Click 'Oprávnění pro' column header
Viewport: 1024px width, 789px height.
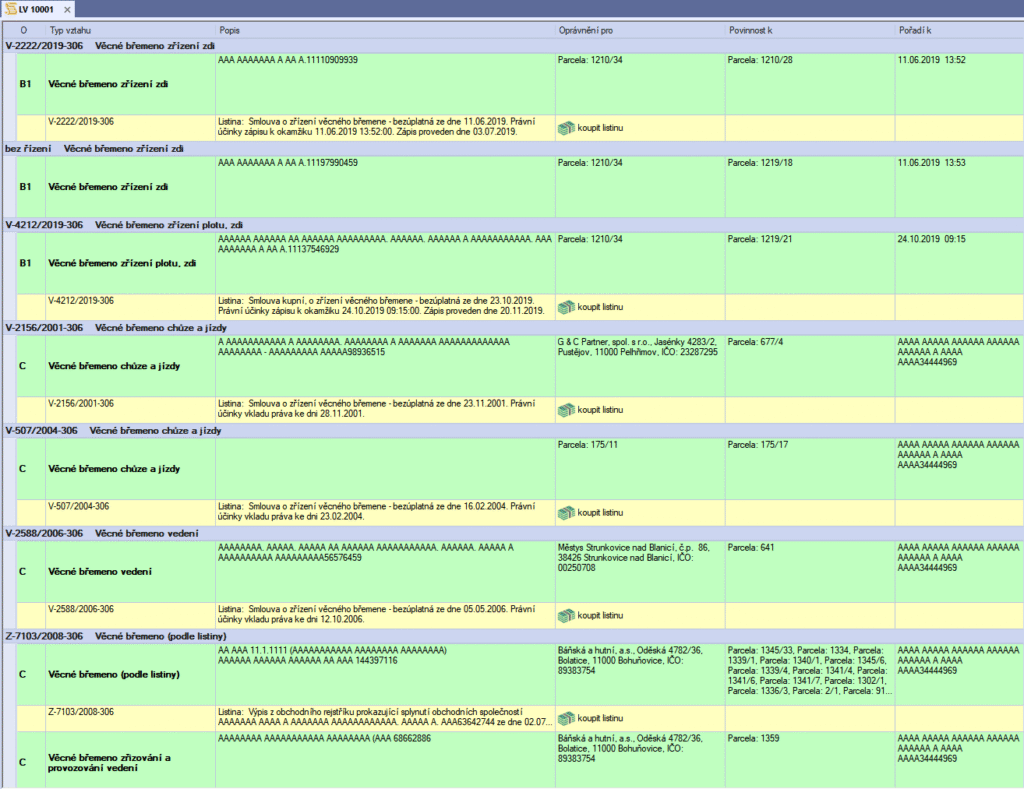(x=640, y=30)
